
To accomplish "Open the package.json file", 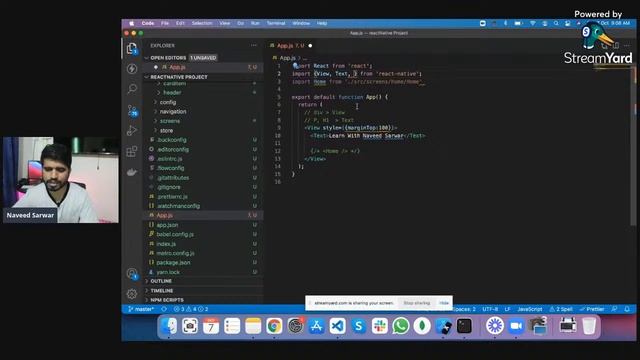I will pyautogui.click(x=173, y=262).
